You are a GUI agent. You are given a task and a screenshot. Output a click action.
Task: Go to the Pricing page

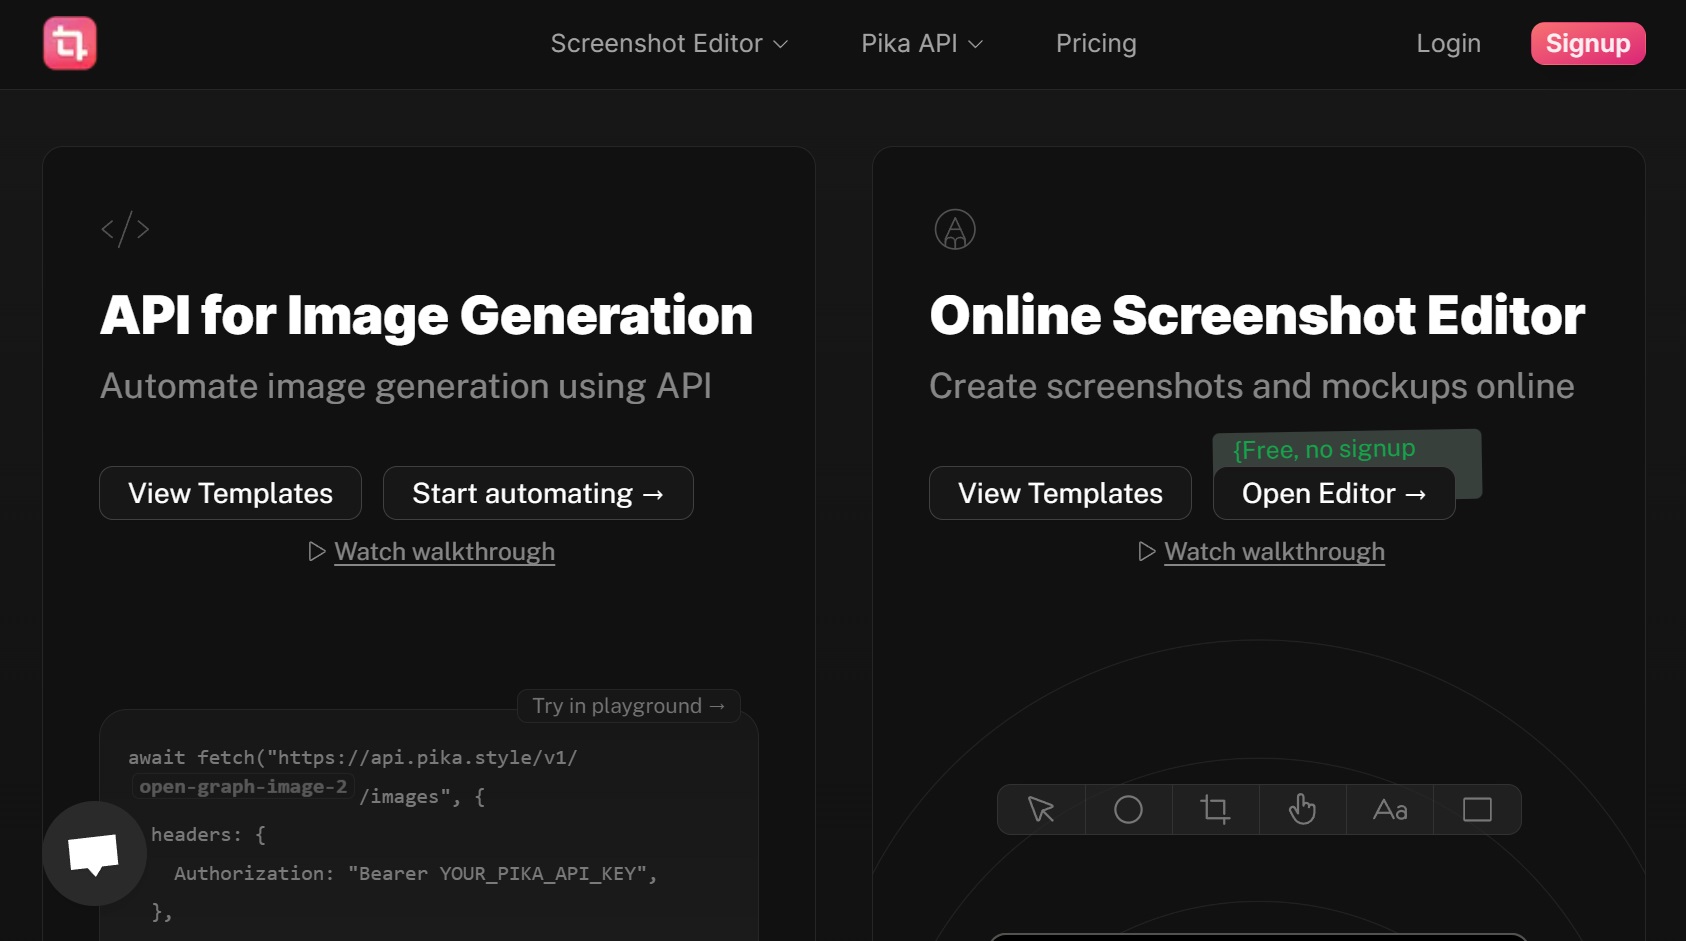coord(1096,43)
